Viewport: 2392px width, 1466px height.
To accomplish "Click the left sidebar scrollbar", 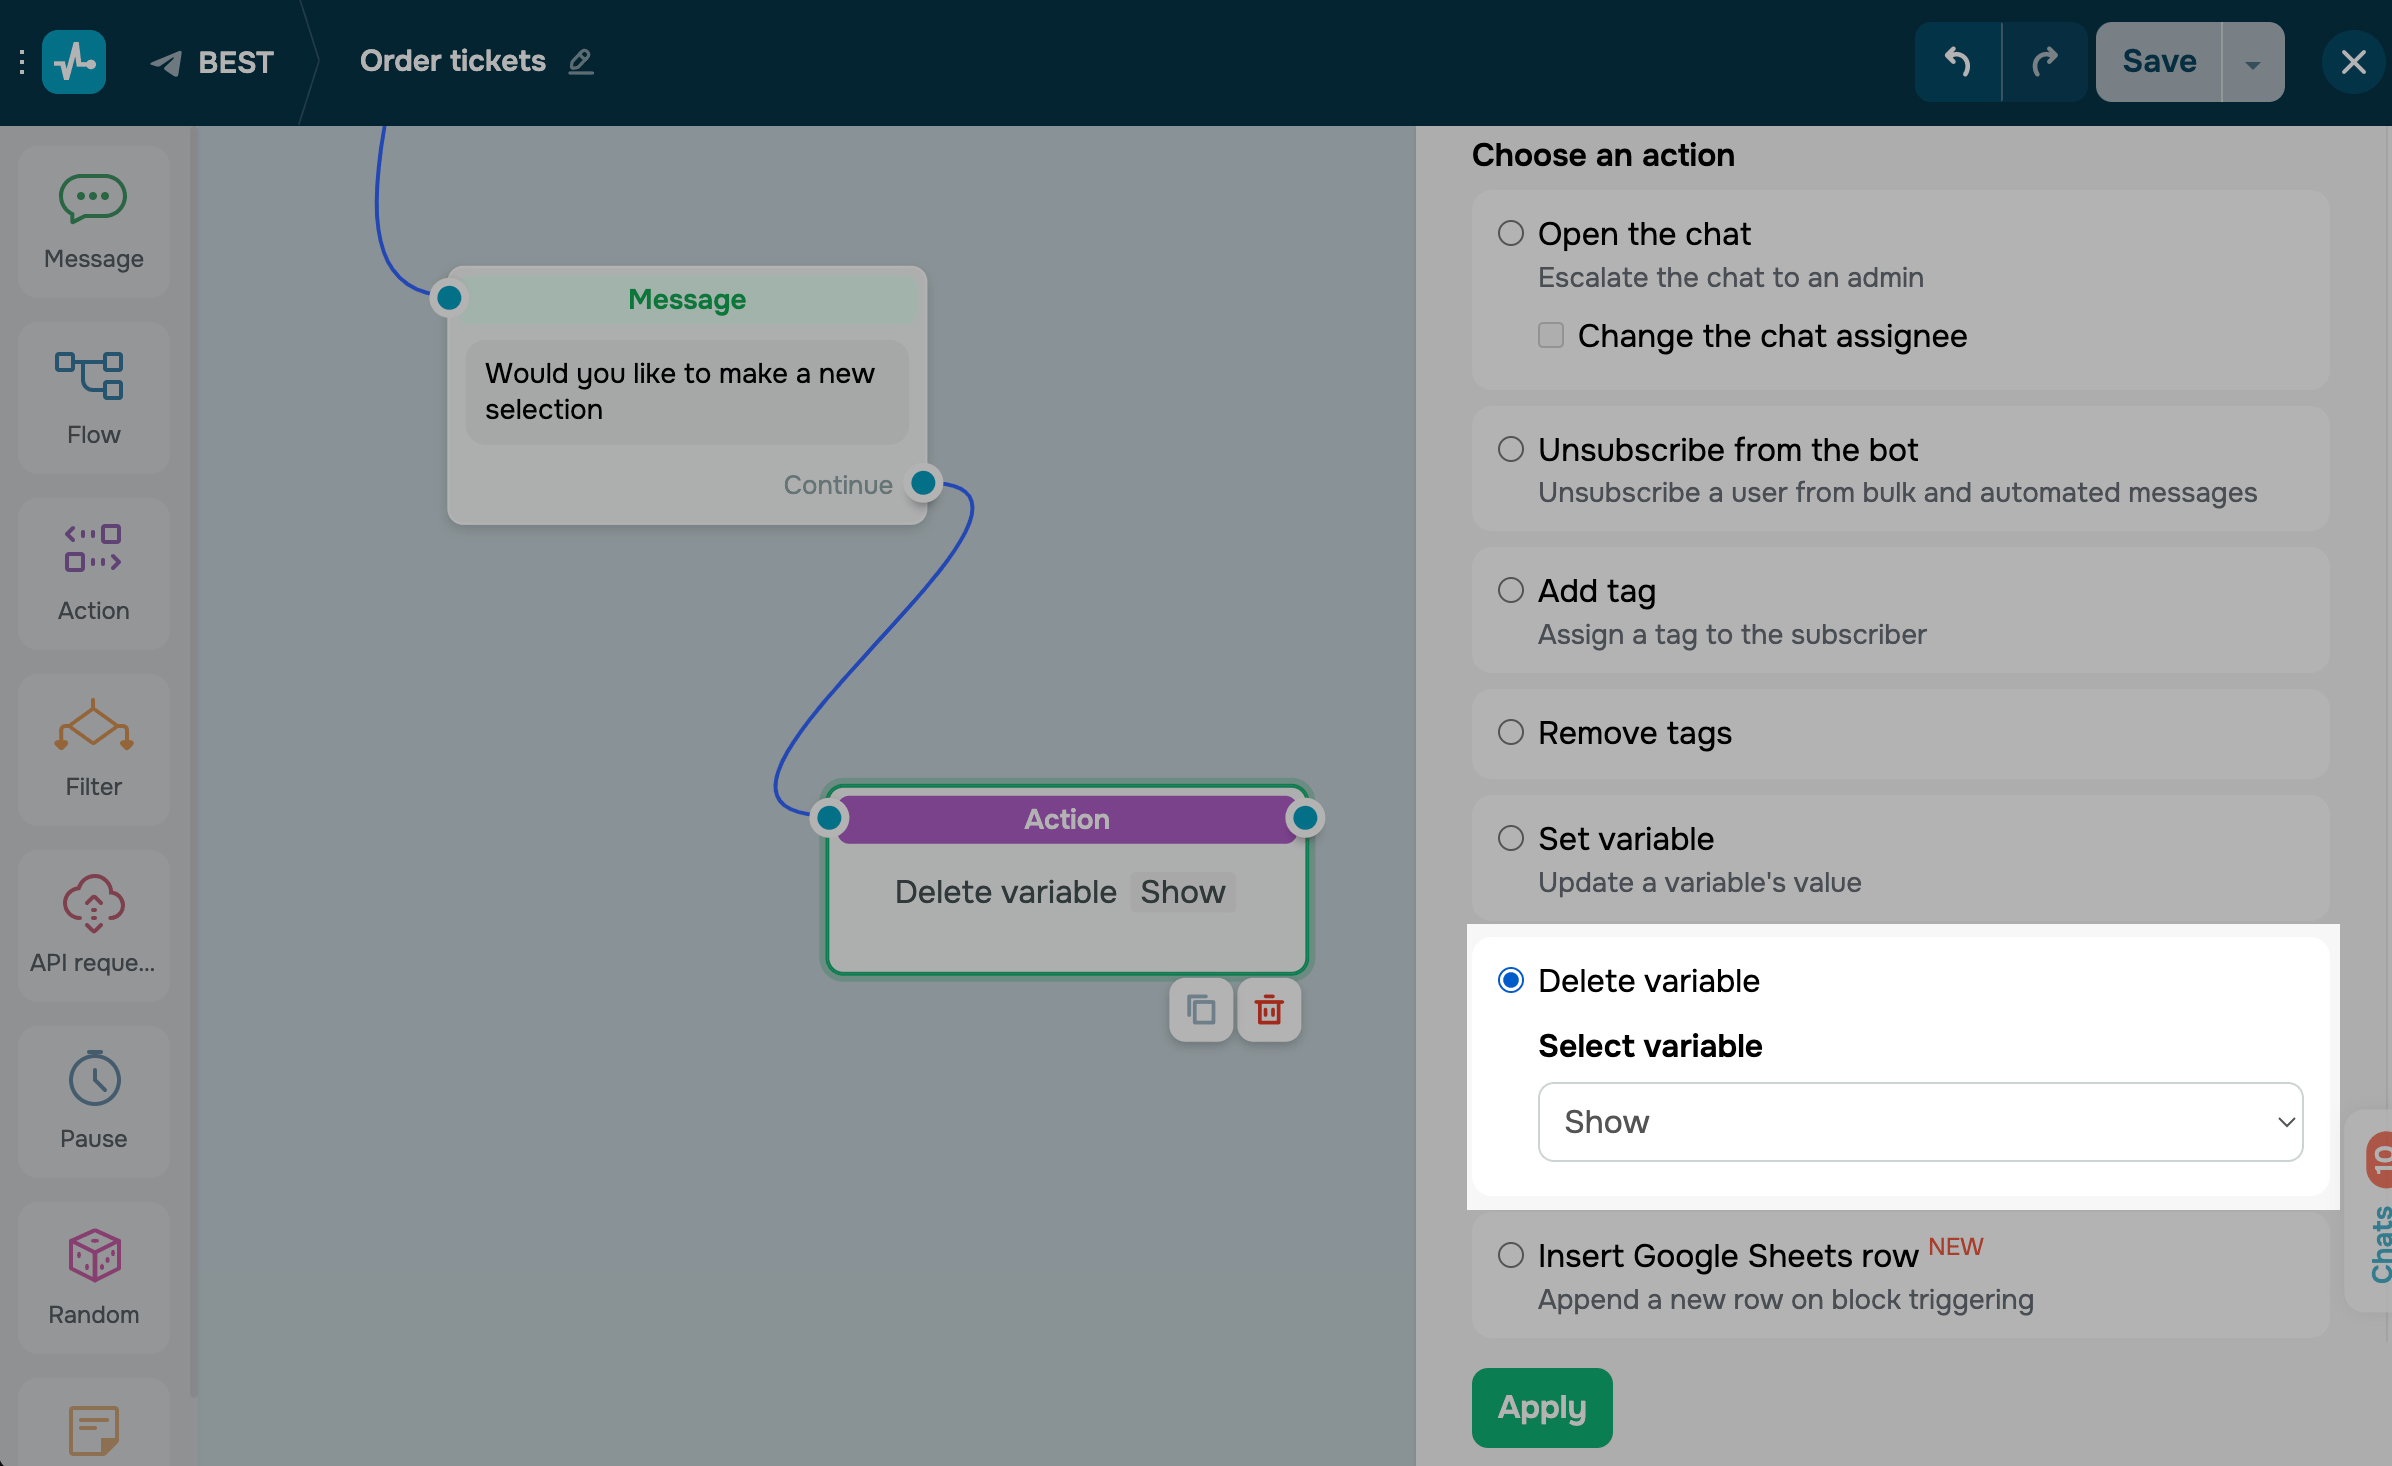I will (x=194, y=760).
